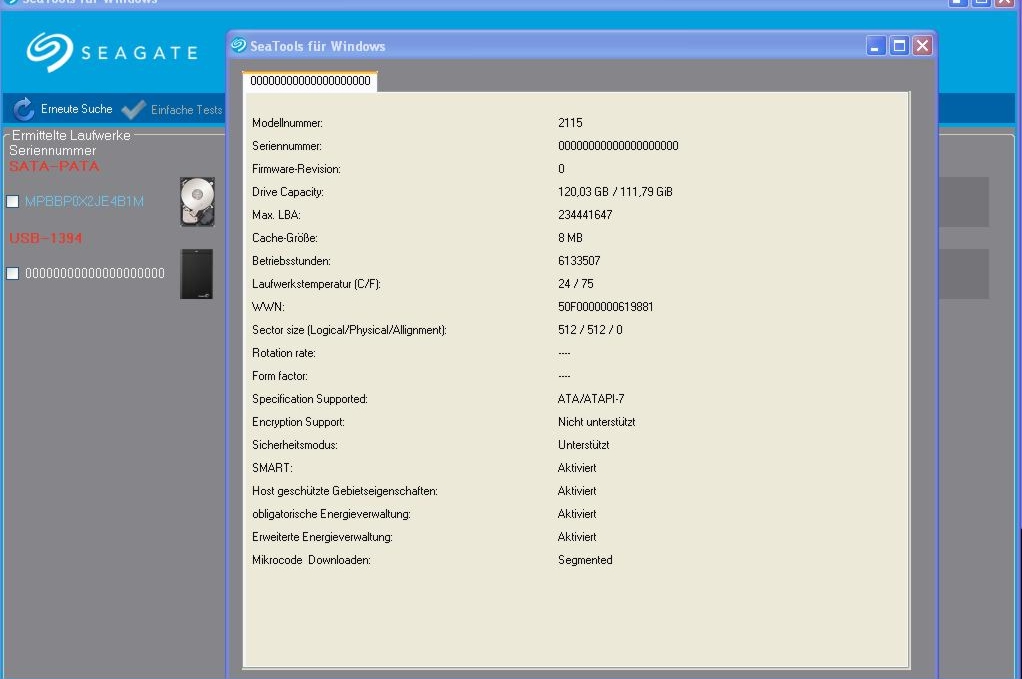Open the 00000000000000000000 tab in the dialog
The height and width of the screenshot is (679, 1022).
[310, 81]
